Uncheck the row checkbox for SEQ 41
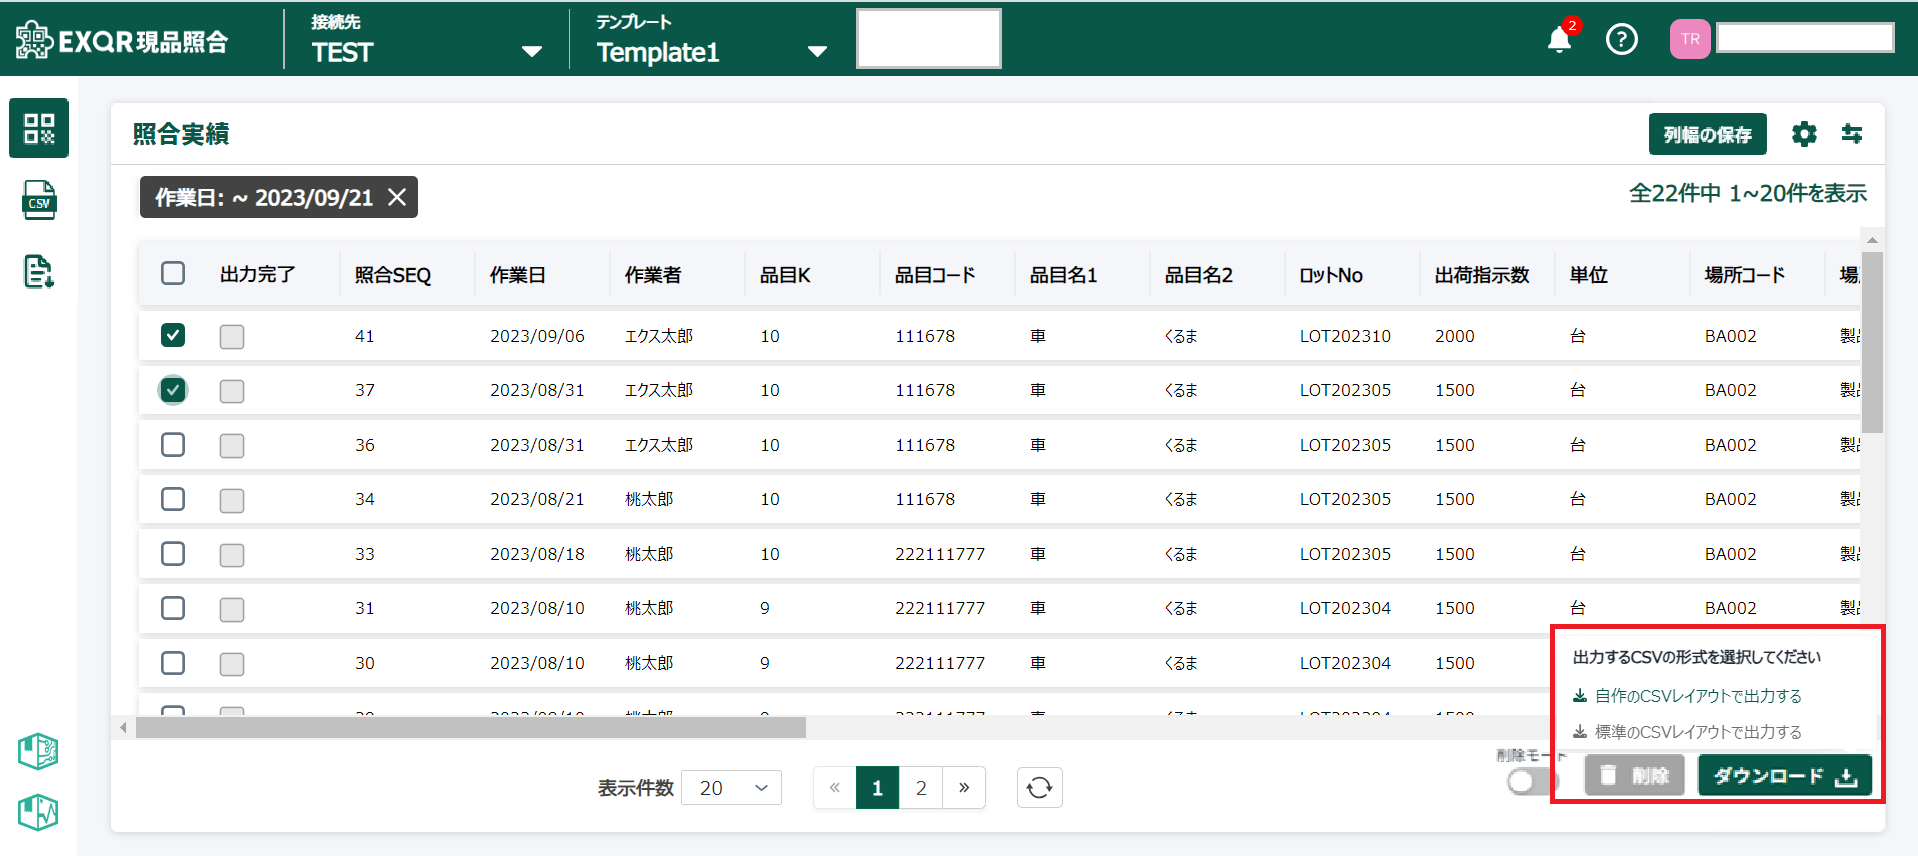The image size is (1918, 856). (x=173, y=335)
